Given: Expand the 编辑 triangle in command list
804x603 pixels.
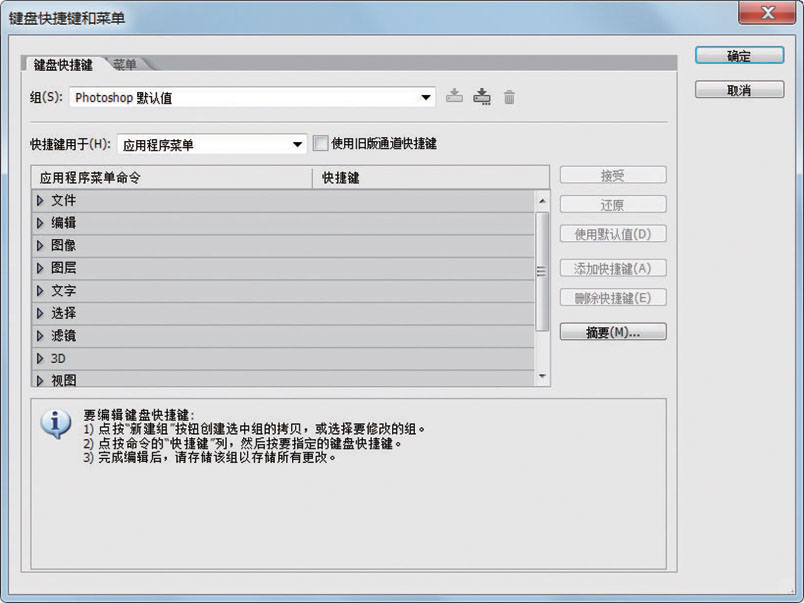Looking at the screenshot, I should [x=41, y=223].
